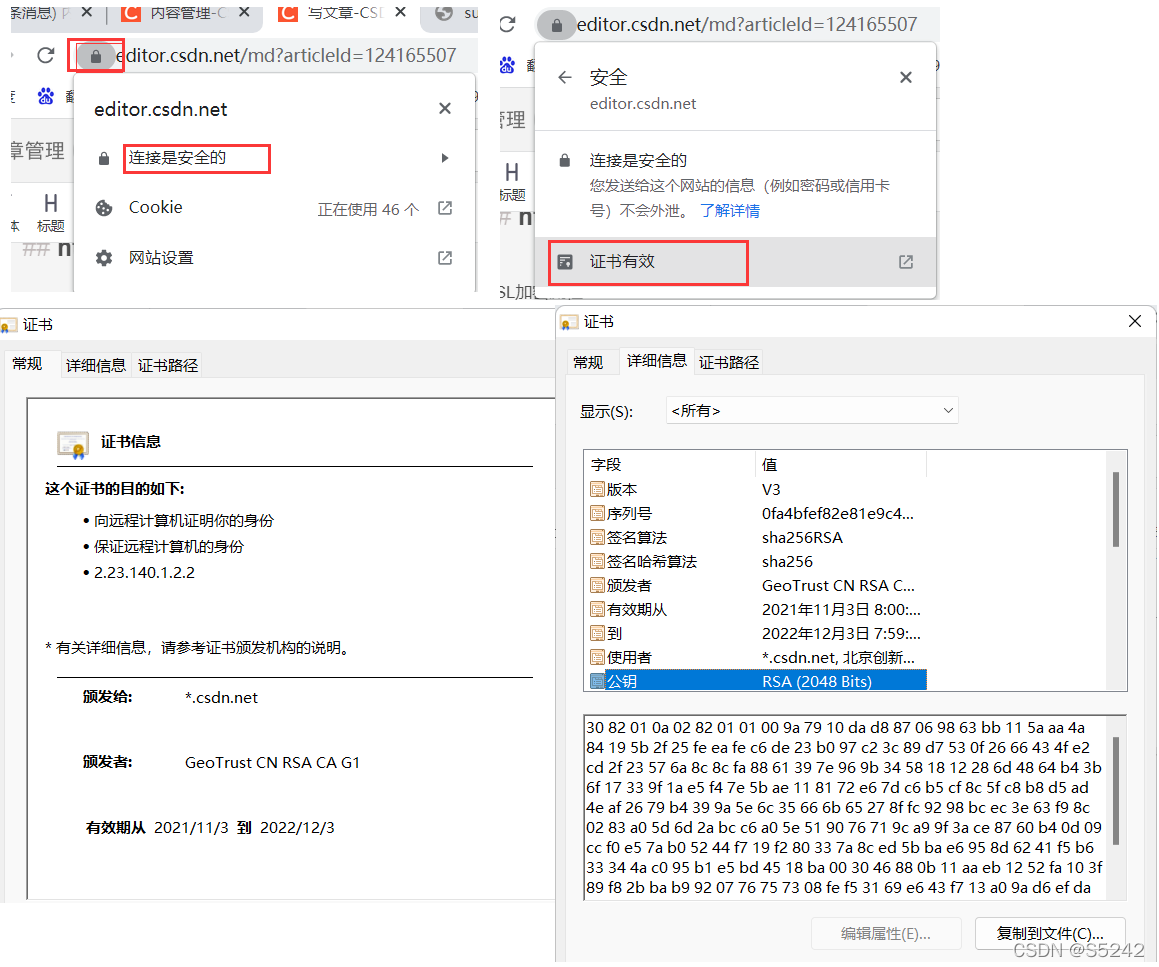The height and width of the screenshot is (967, 1159).
Task: Open certificate via external link icon
Action: tap(906, 262)
